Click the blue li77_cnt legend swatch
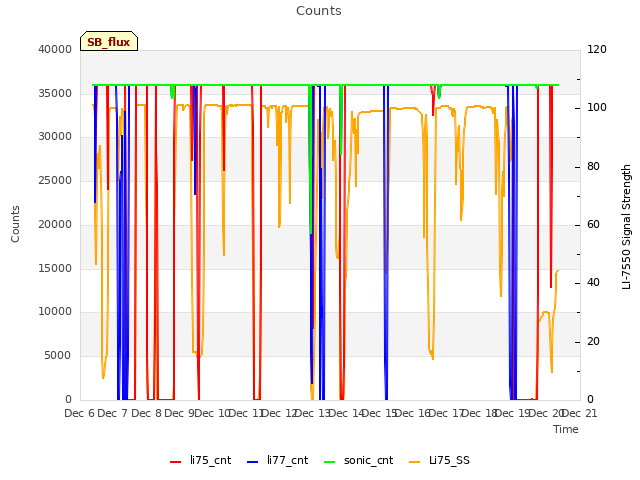 [253, 462]
